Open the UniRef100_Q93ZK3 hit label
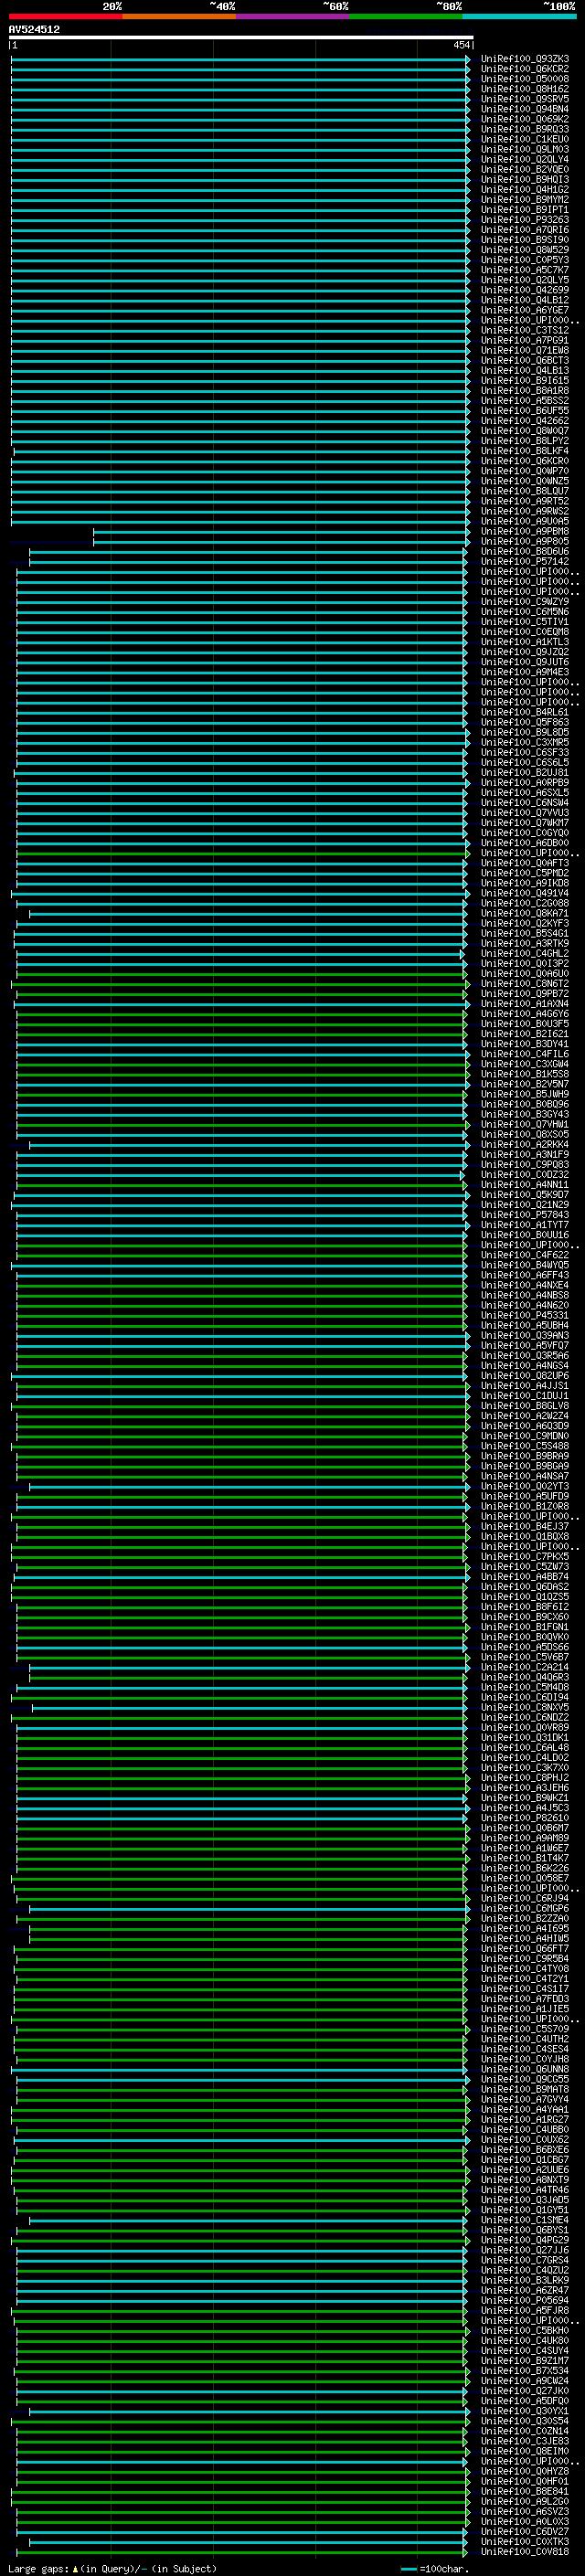The height and width of the screenshot is (2576, 585). click(x=524, y=59)
